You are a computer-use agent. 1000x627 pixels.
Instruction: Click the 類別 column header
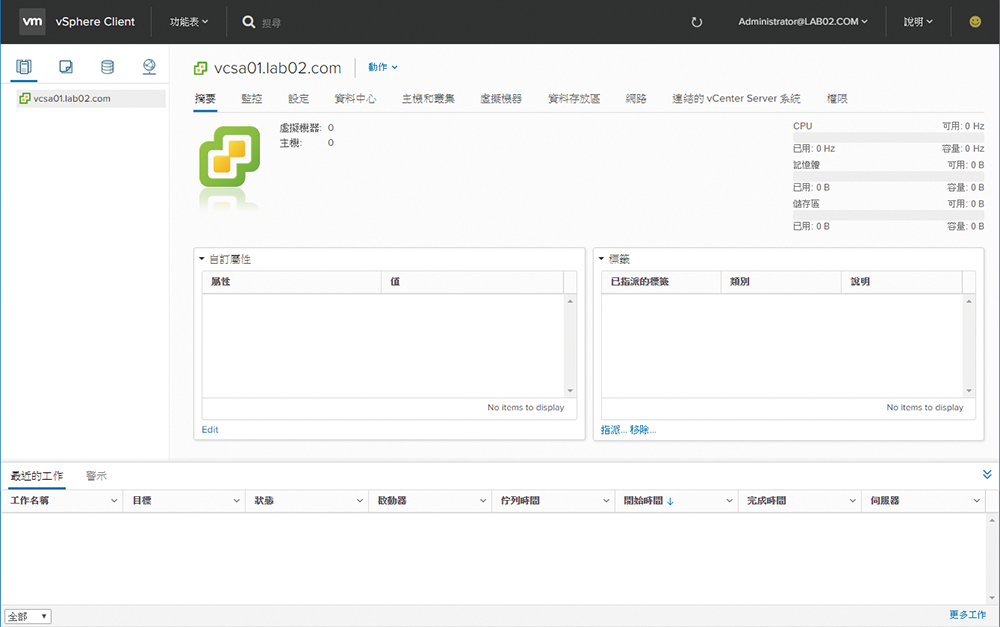tap(781, 282)
